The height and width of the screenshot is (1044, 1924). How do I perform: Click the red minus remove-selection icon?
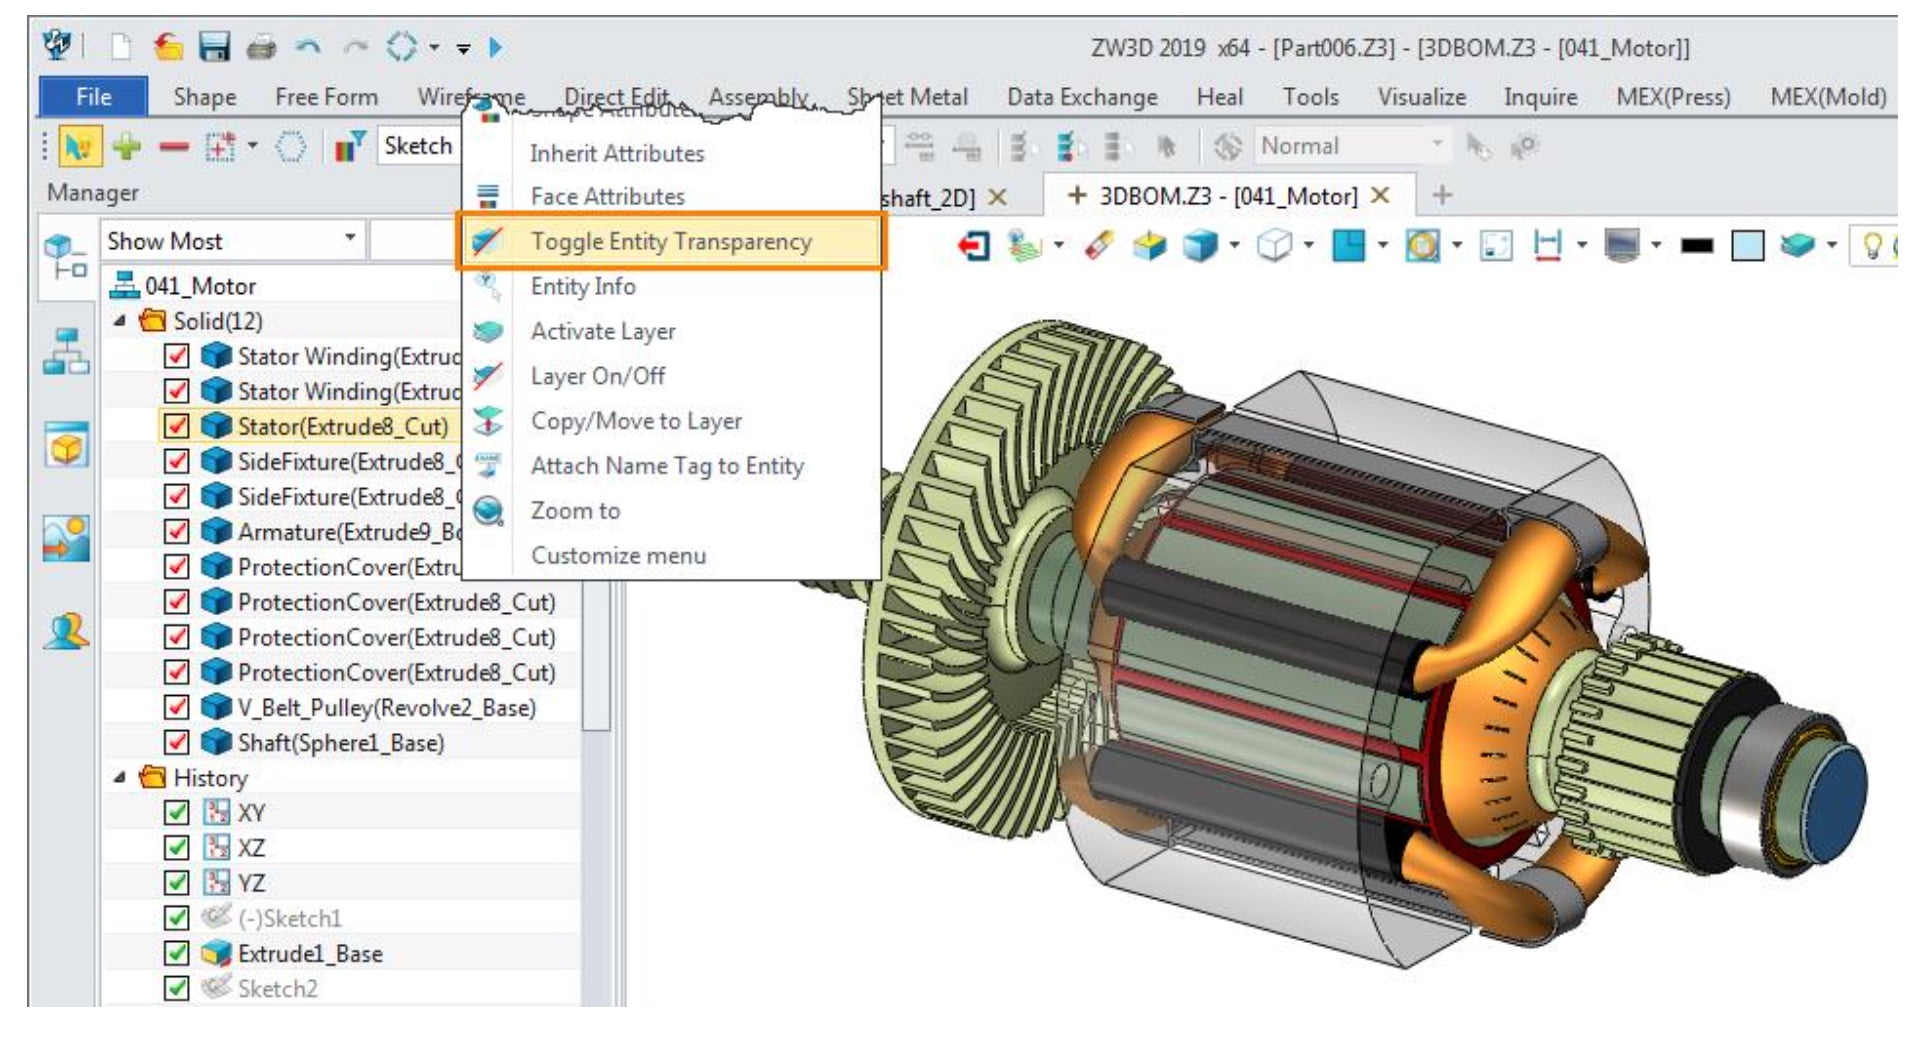click(x=173, y=147)
